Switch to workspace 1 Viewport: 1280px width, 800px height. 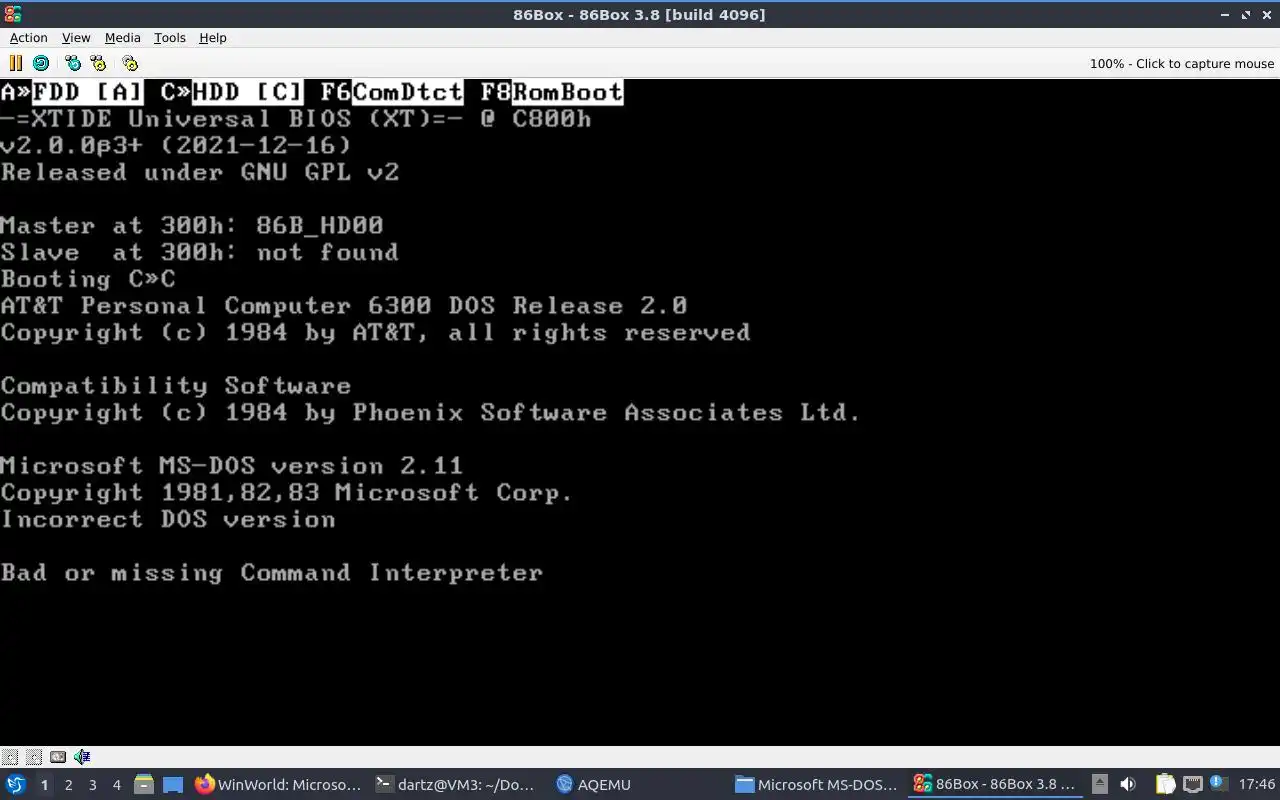click(44, 785)
